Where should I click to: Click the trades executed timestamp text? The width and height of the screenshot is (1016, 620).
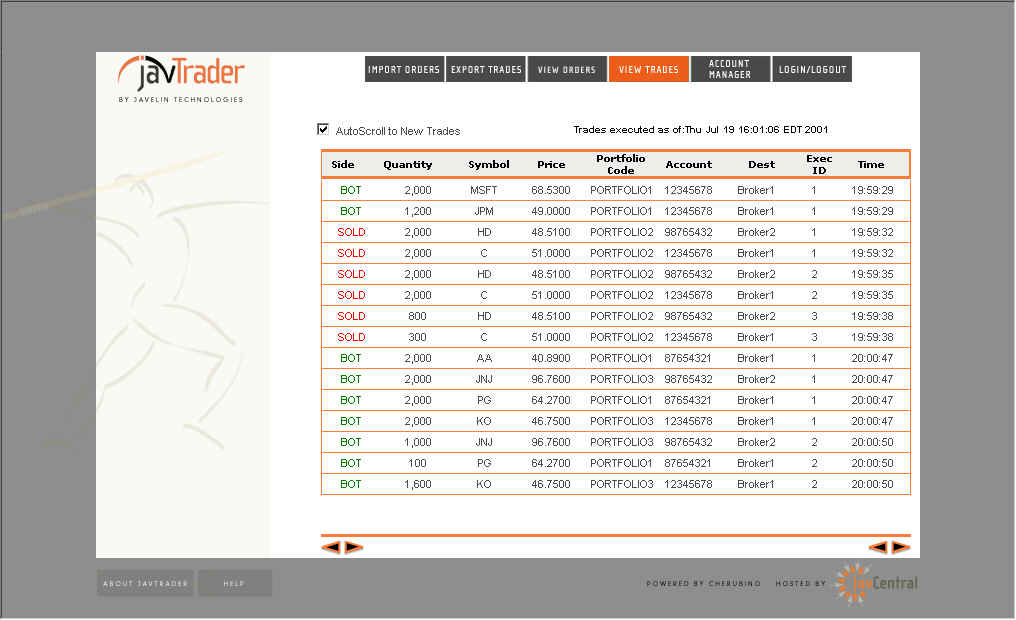[x=700, y=130]
